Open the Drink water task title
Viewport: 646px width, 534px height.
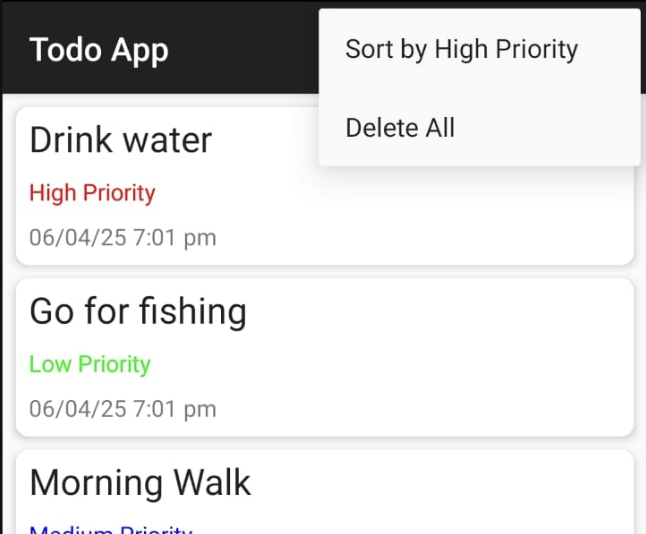(121, 140)
